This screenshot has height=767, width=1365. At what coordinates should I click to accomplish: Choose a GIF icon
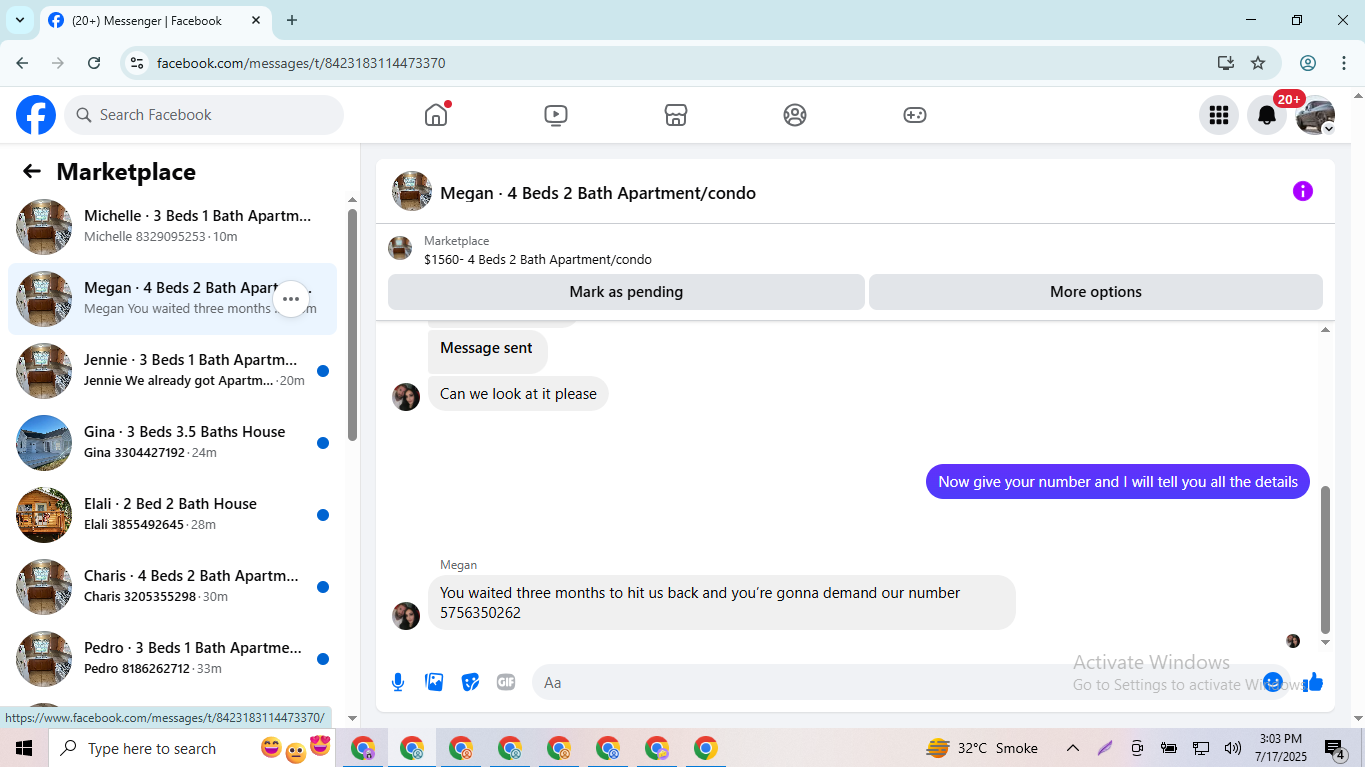[506, 682]
